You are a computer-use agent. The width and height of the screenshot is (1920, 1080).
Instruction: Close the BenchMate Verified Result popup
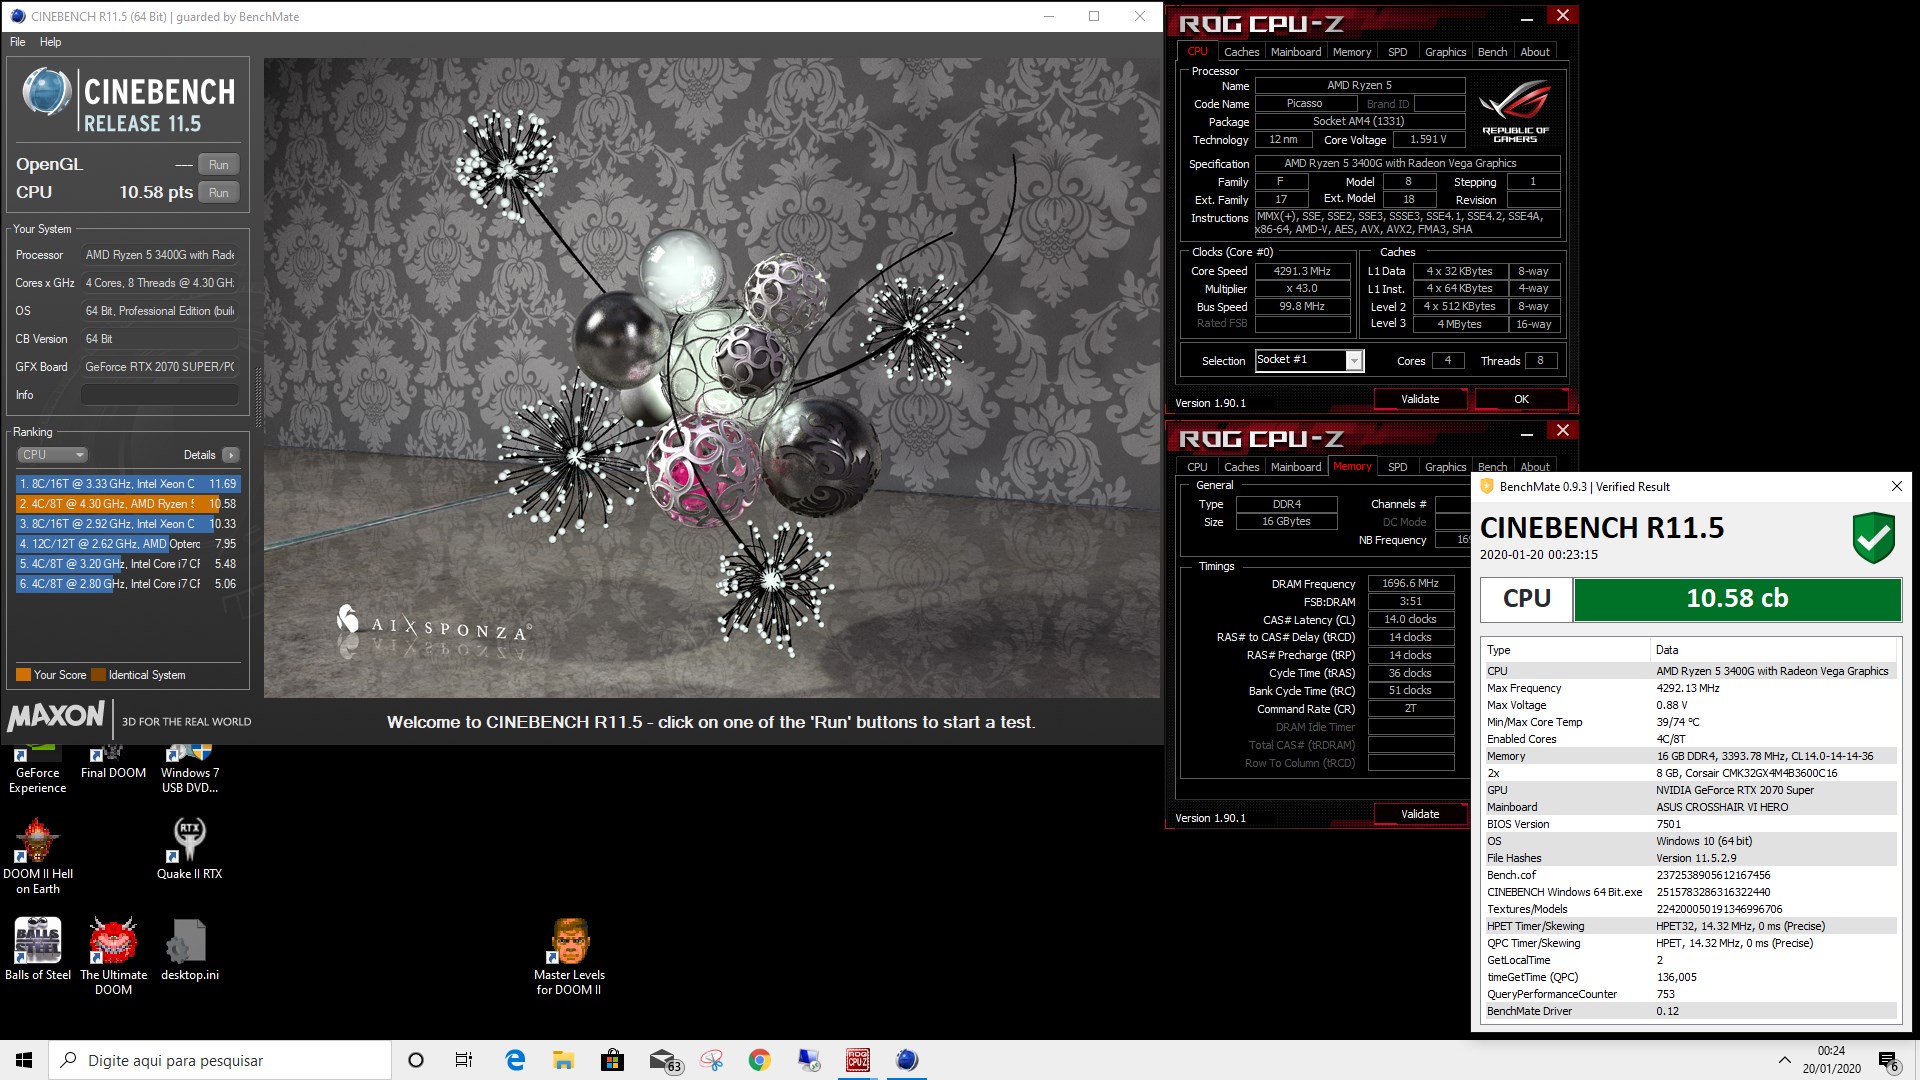(1896, 486)
